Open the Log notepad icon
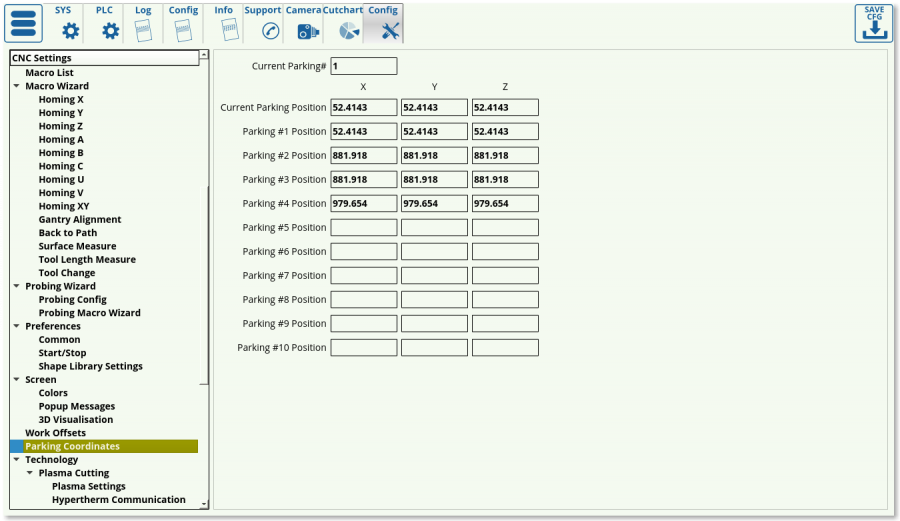 click(143, 30)
